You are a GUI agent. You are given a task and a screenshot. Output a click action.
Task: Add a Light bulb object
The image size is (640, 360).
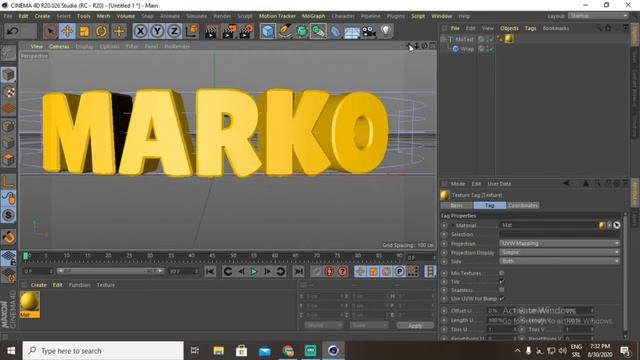(x=386, y=31)
